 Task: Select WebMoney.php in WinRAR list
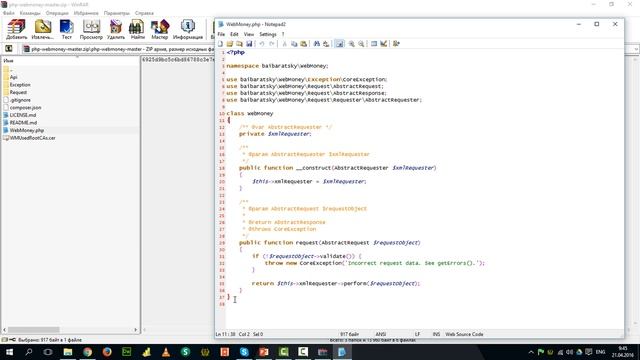pos(27,130)
